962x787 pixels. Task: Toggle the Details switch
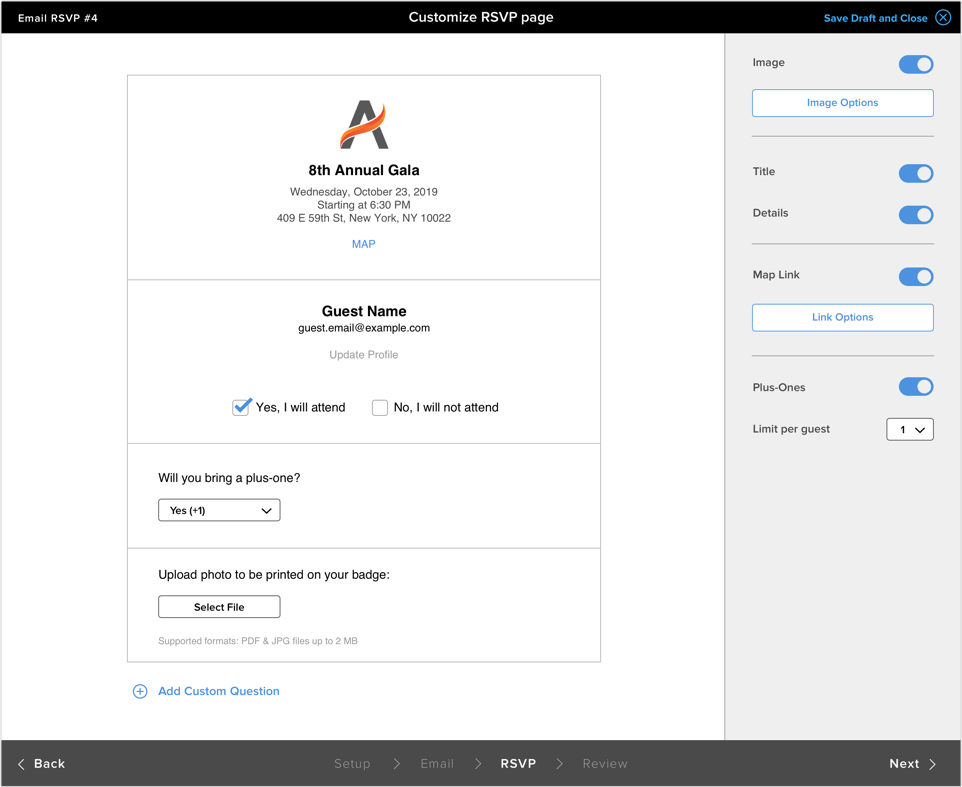click(x=916, y=215)
